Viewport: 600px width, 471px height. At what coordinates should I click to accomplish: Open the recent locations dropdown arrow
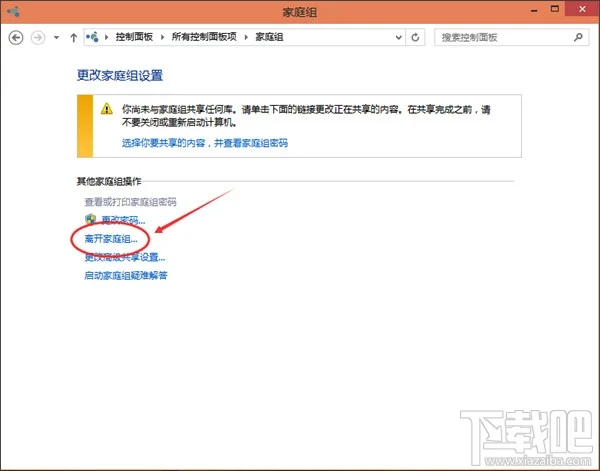[57, 37]
